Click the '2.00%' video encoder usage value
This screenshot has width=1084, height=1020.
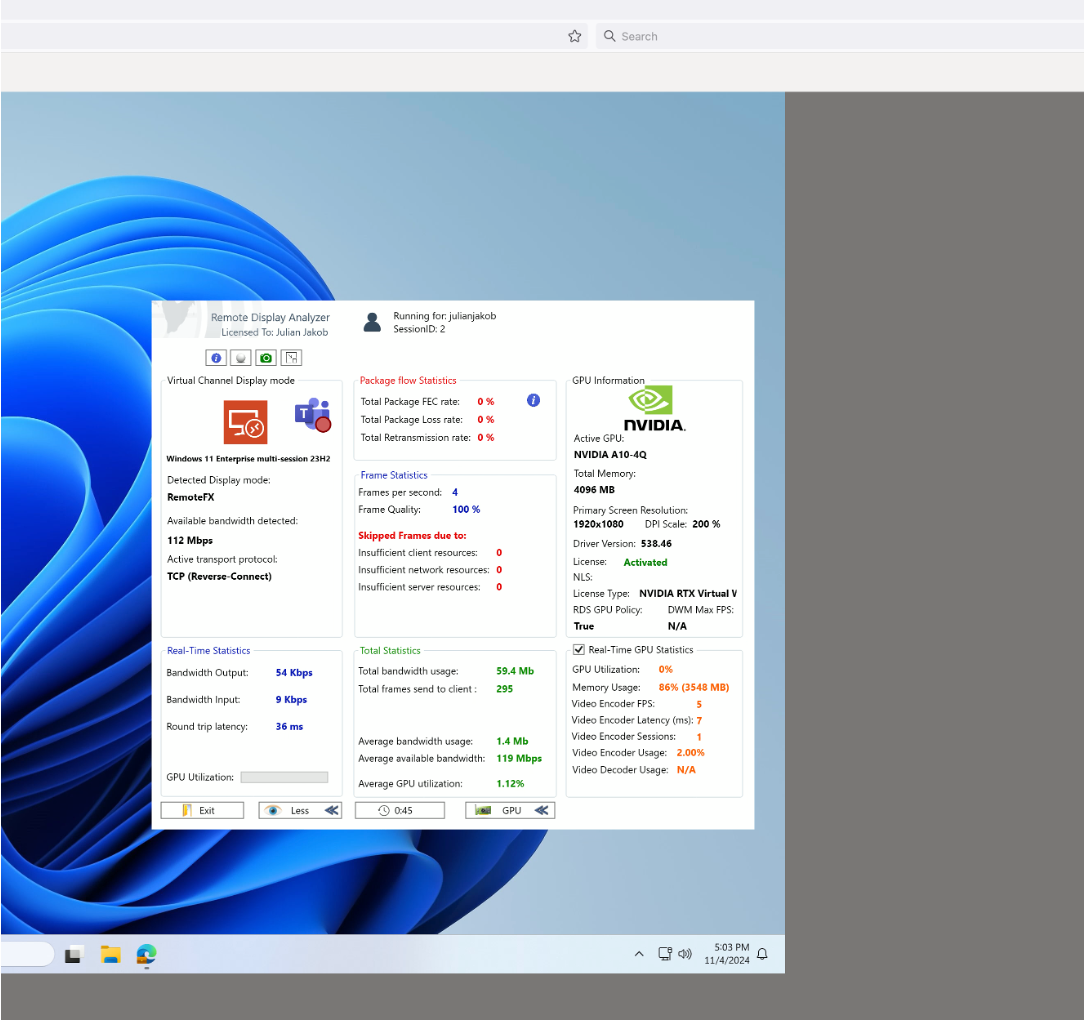[691, 752]
